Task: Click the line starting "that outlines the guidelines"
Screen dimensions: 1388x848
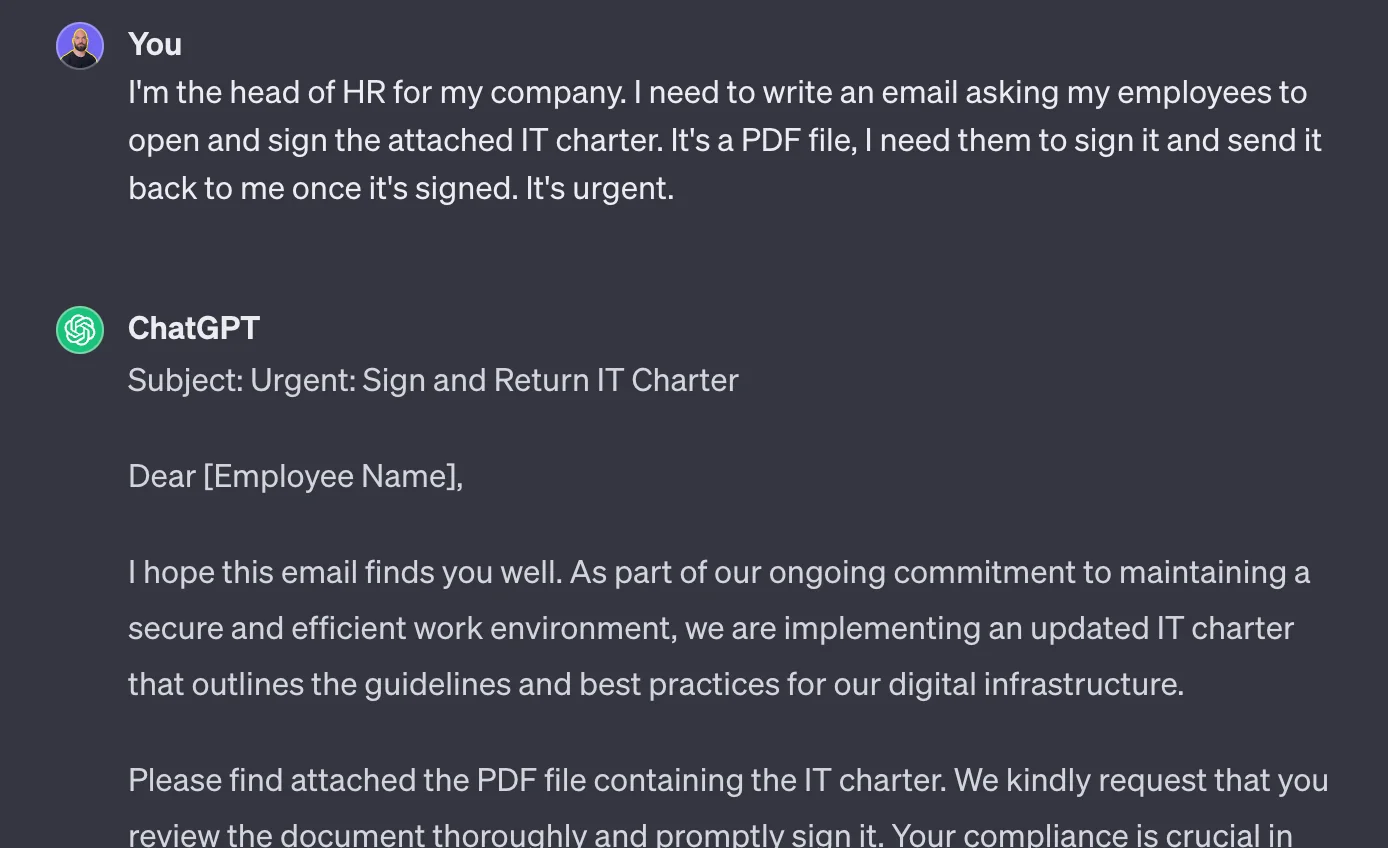Action: [656, 685]
